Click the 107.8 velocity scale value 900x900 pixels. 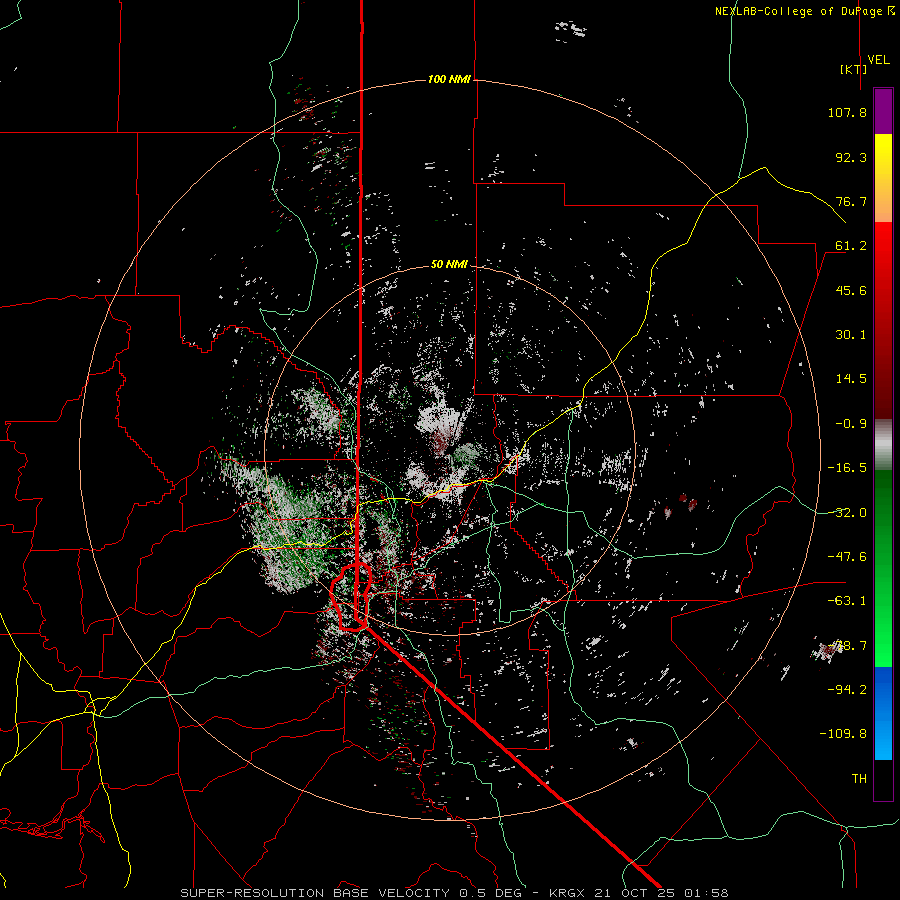point(847,112)
